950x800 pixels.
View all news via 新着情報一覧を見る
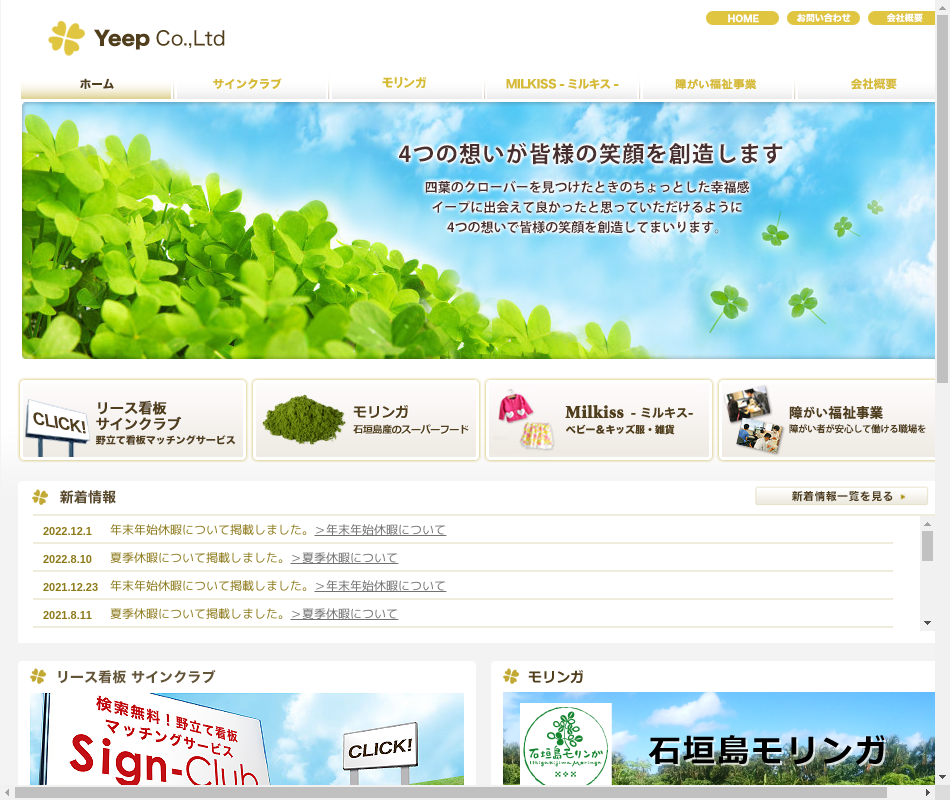(x=841, y=496)
